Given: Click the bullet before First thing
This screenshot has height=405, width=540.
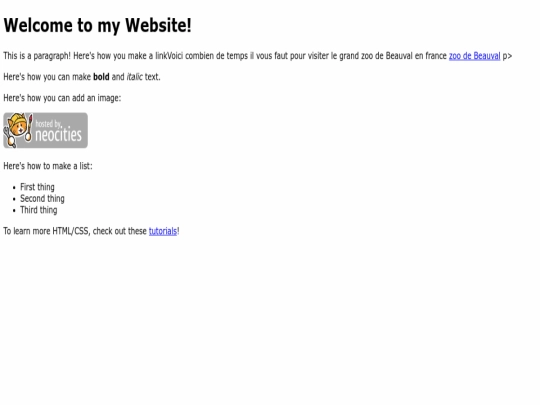Looking at the screenshot, I should [x=14, y=188].
